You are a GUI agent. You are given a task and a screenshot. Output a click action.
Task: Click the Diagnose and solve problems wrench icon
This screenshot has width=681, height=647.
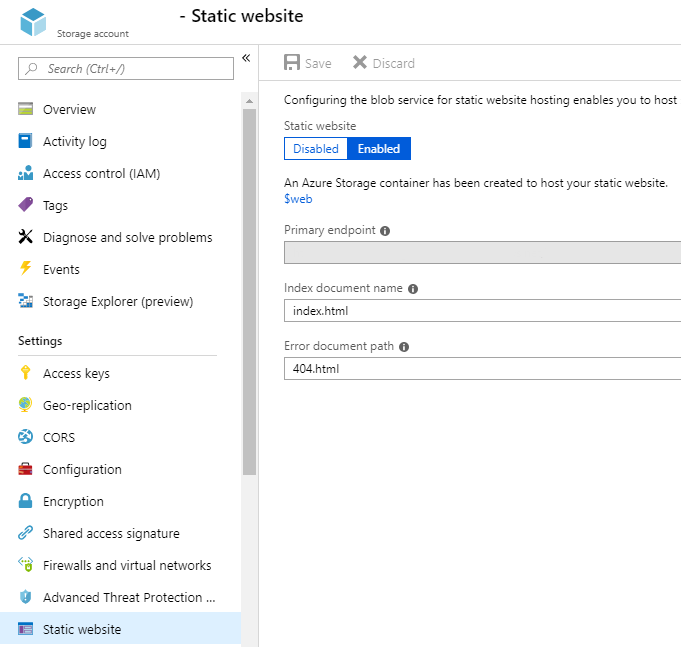(26, 237)
